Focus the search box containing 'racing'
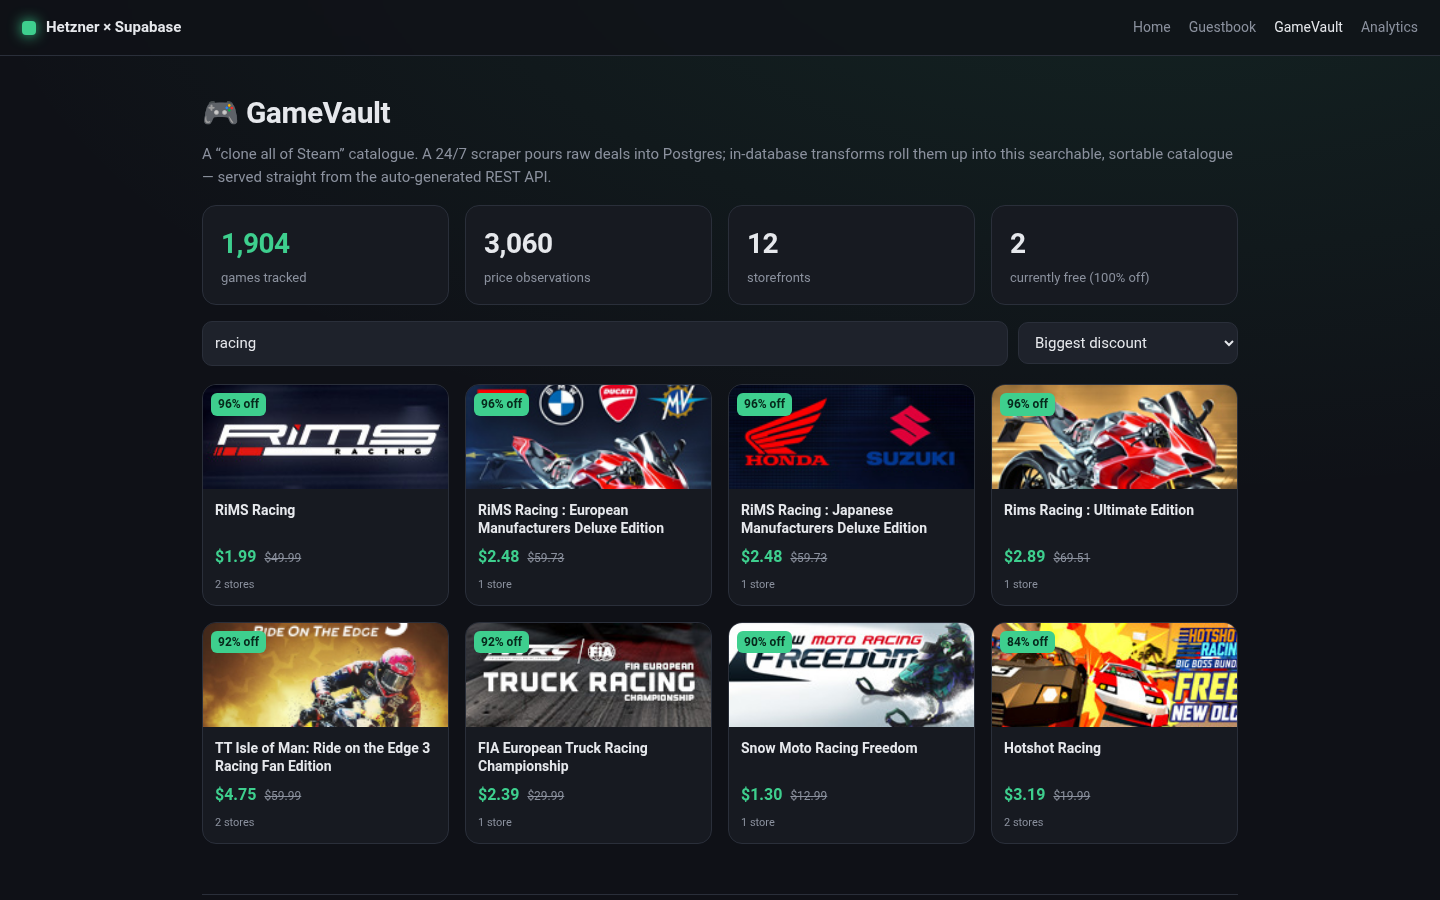Screen dimensions: 1440x900 pos(605,343)
